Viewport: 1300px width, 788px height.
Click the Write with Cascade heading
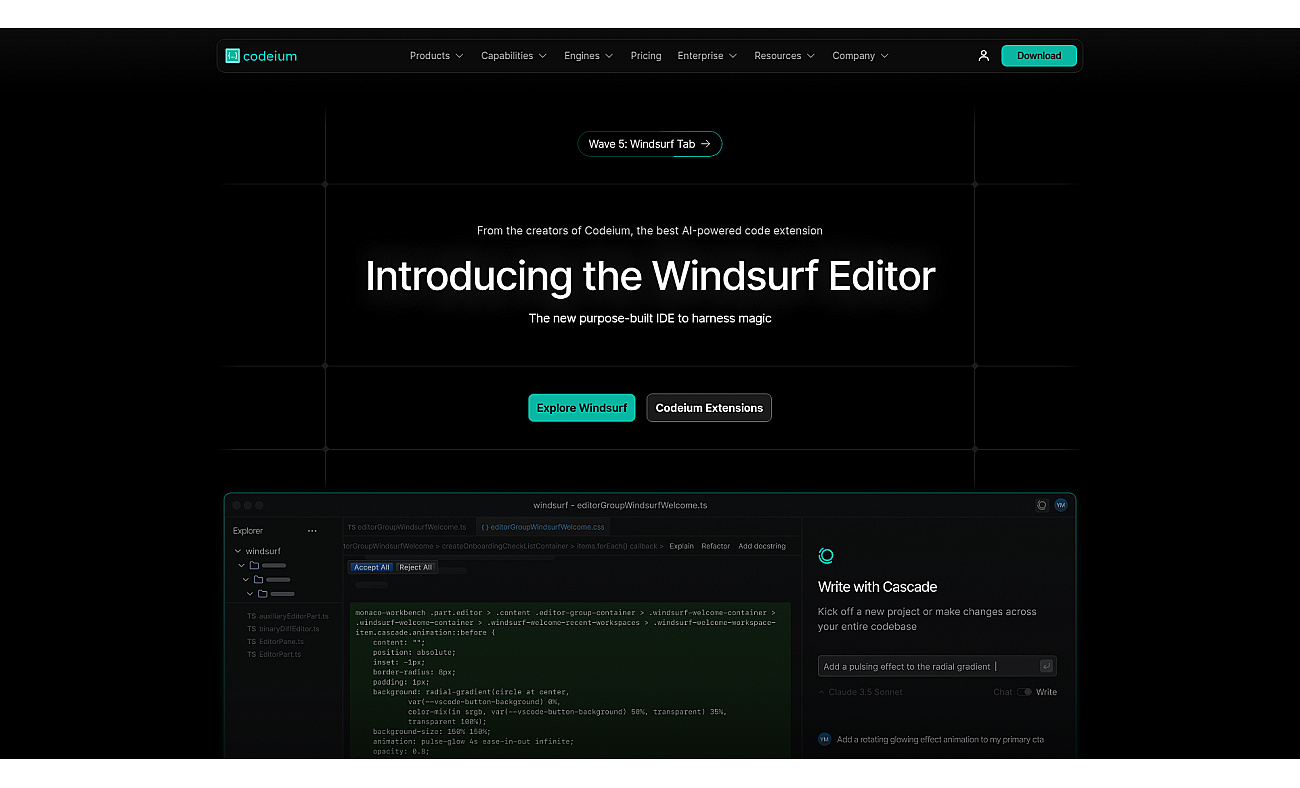tap(877, 587)
